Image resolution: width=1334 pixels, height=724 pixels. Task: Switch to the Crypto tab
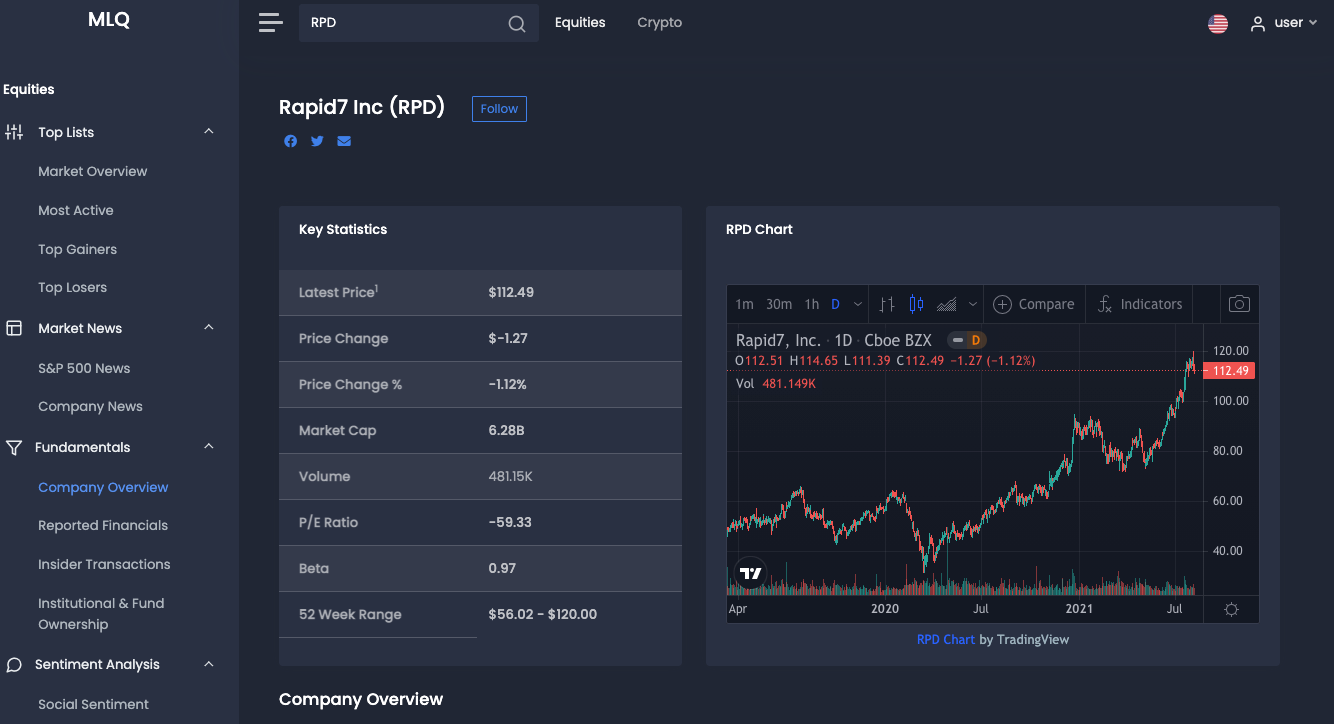tap(660, 22)
